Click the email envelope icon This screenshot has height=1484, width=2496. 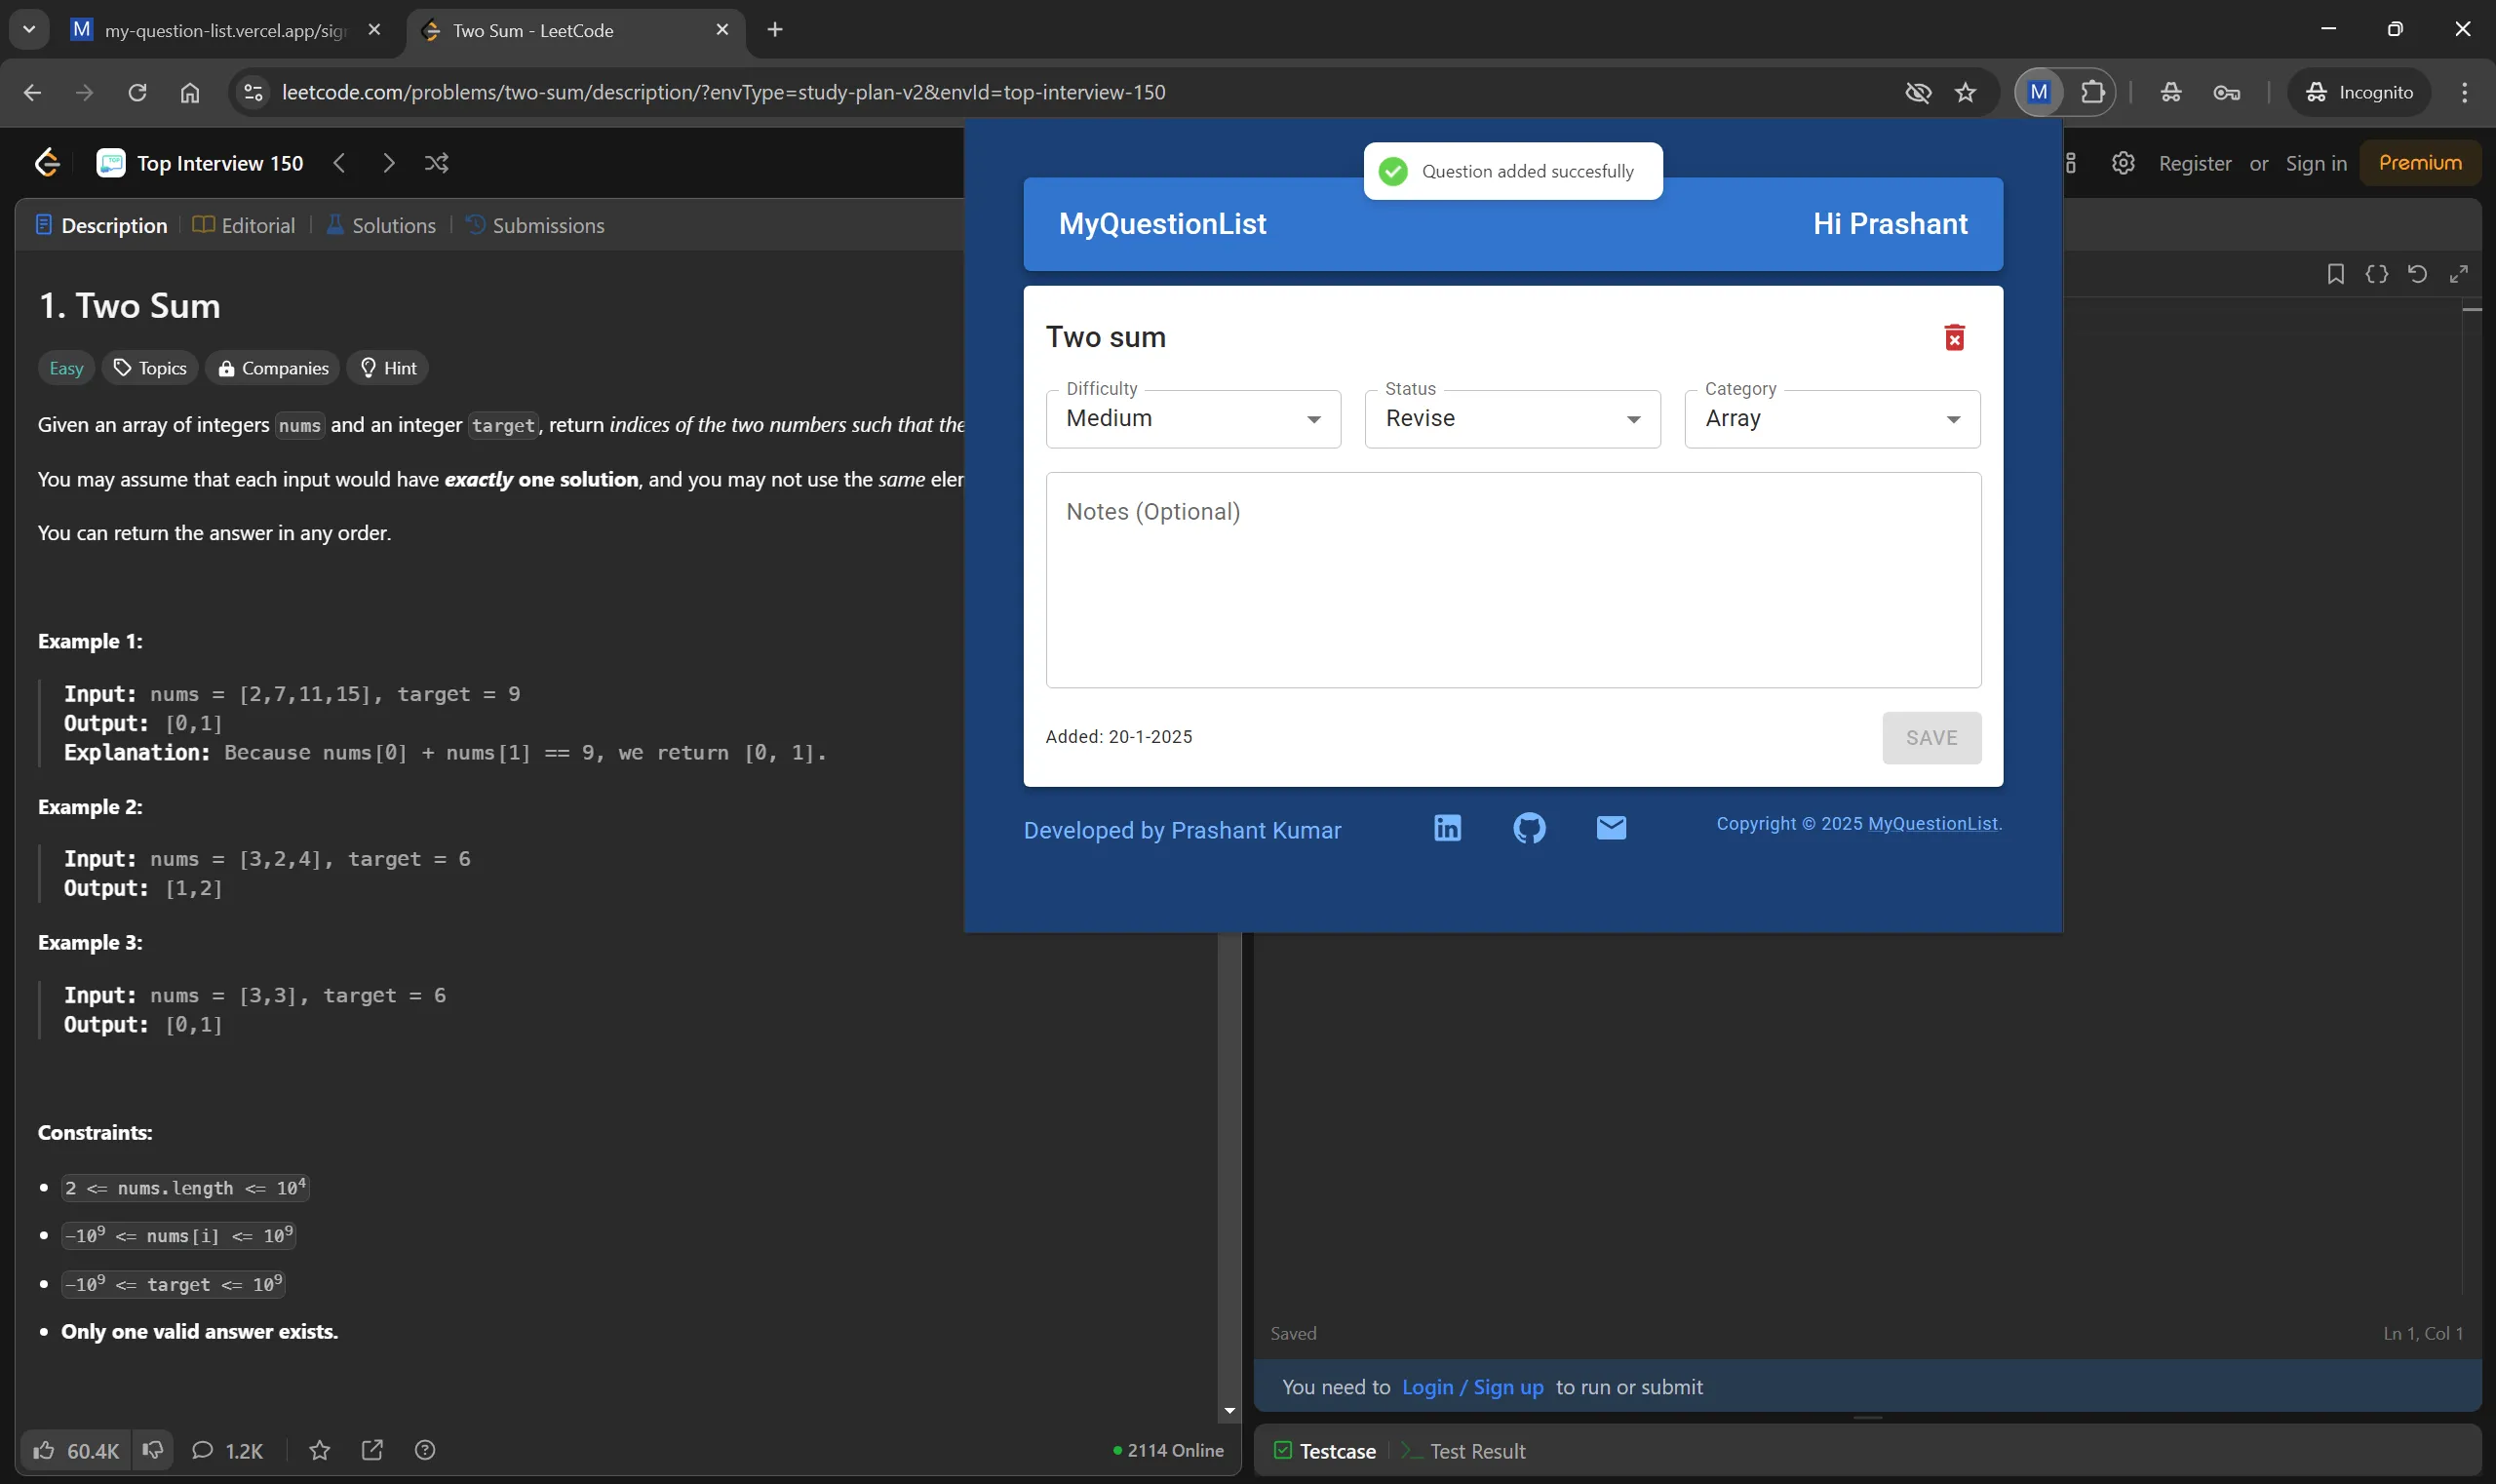tap(1611, 828)
